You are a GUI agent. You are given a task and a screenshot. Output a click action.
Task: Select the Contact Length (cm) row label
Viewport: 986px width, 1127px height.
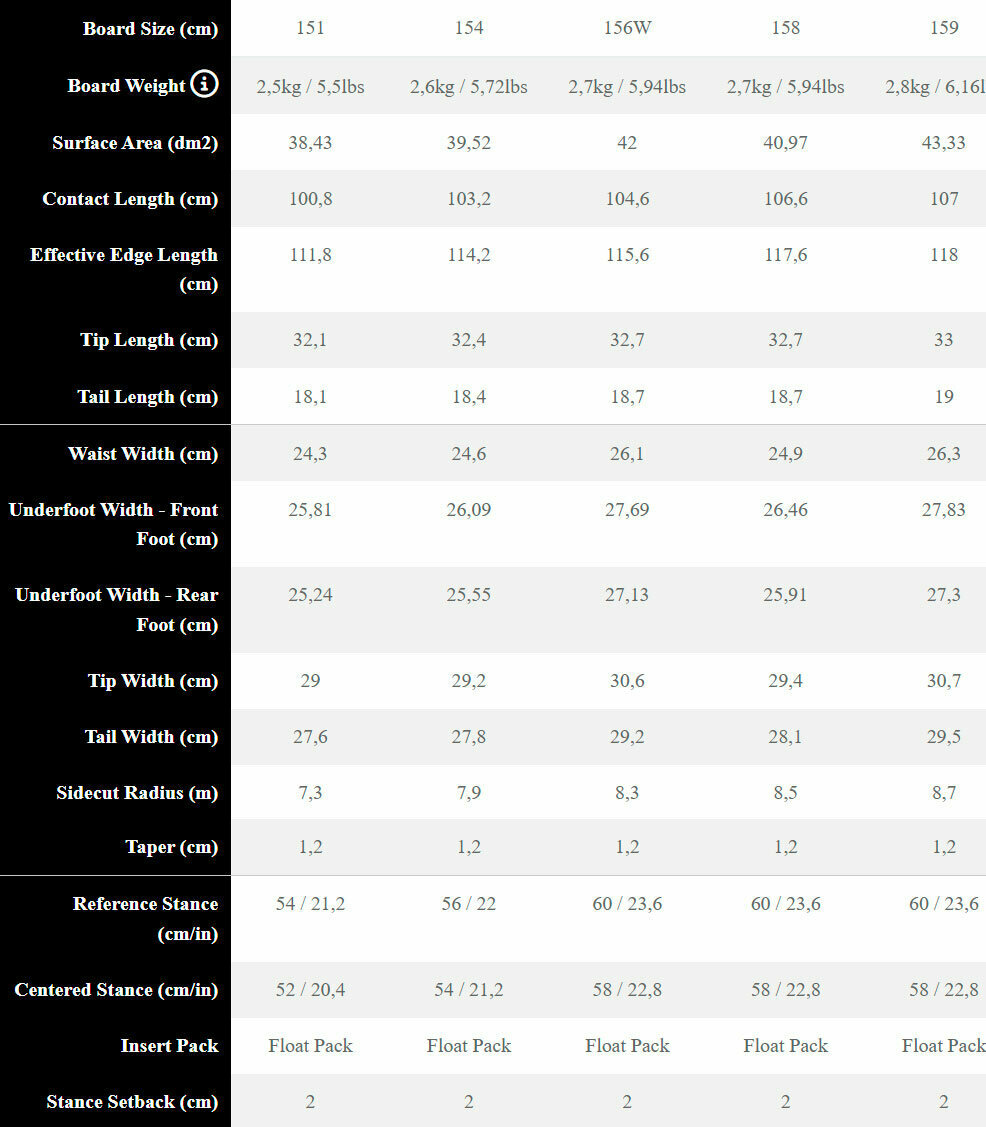pyautogui.click(x=130, y=199)
